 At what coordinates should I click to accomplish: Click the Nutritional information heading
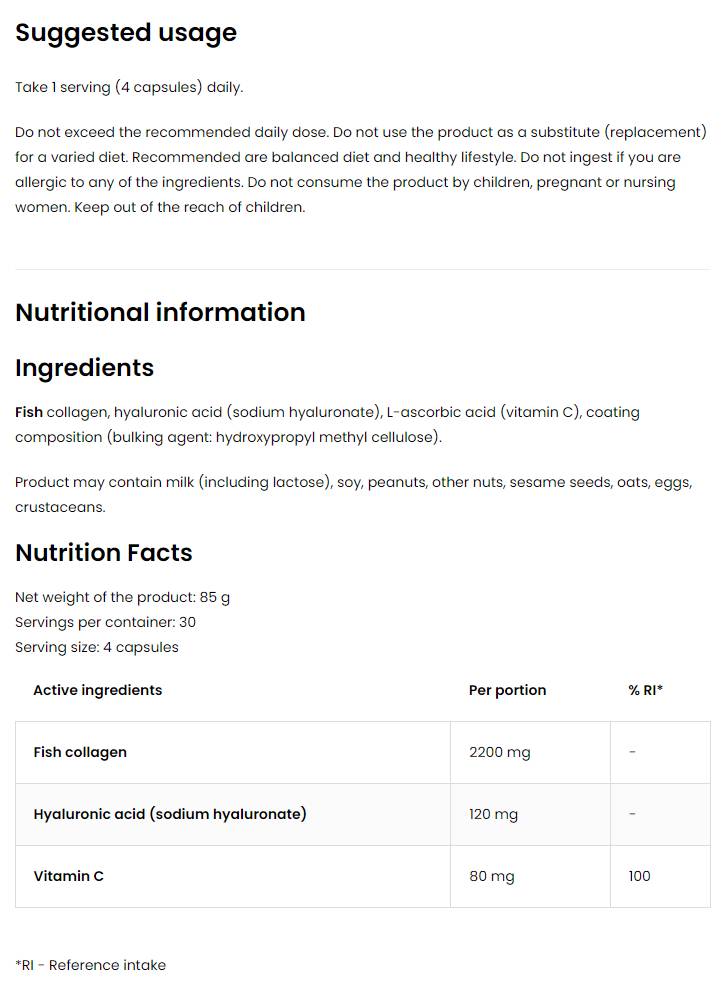point(160,312)
